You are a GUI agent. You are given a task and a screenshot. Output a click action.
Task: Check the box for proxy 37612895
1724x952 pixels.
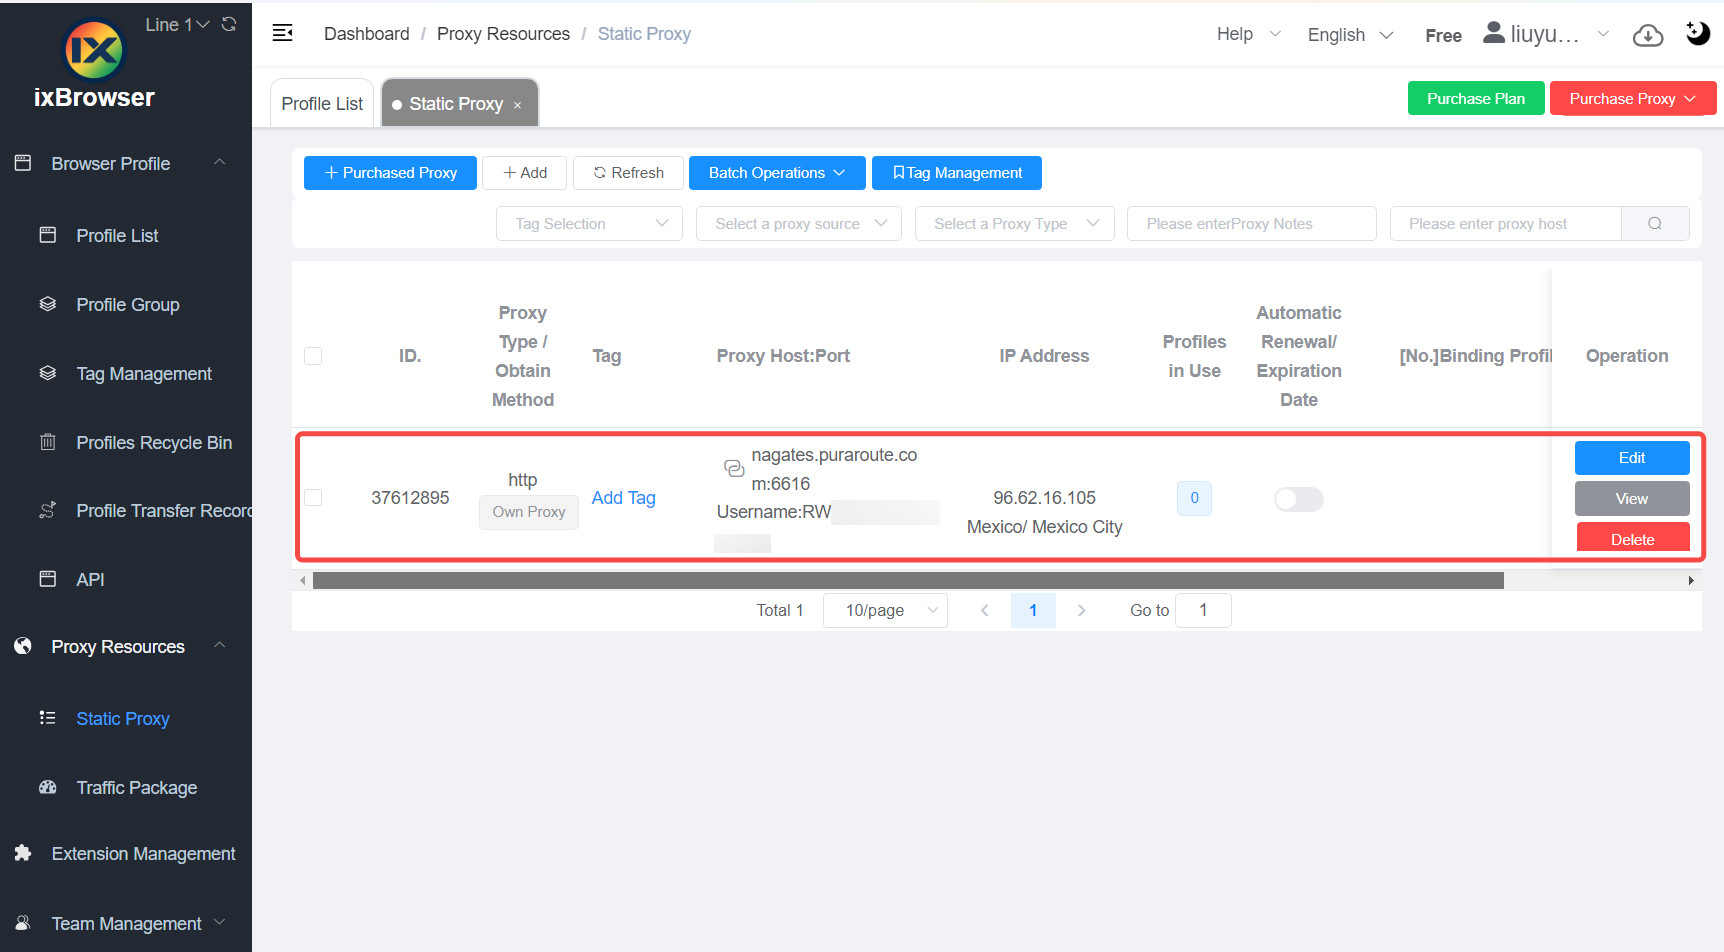(x=313, y=498)
